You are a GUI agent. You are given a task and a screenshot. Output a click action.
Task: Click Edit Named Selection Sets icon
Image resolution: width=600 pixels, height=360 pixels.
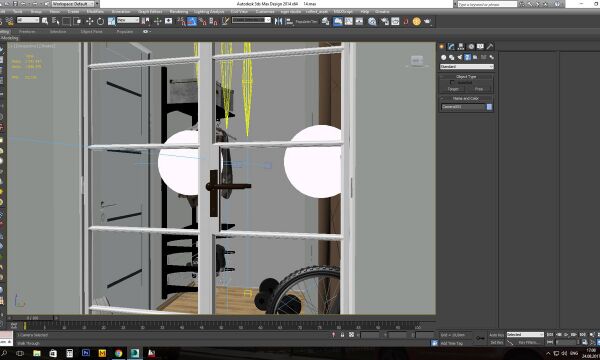coord(226,21)
